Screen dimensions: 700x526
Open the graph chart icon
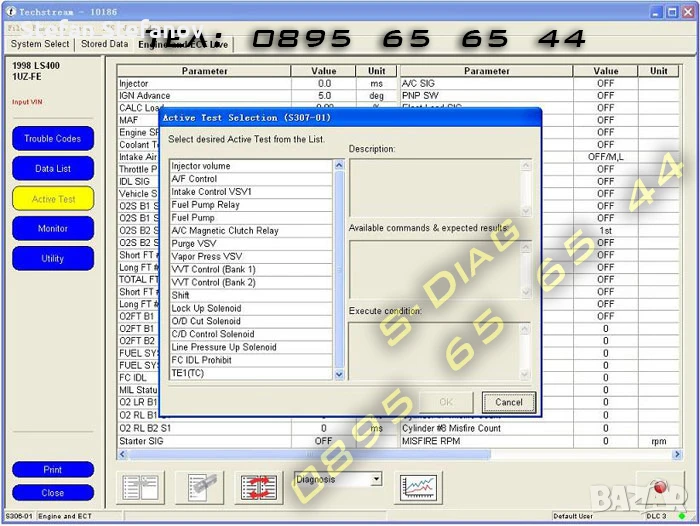pyautogui.click(x=419, y=487)
